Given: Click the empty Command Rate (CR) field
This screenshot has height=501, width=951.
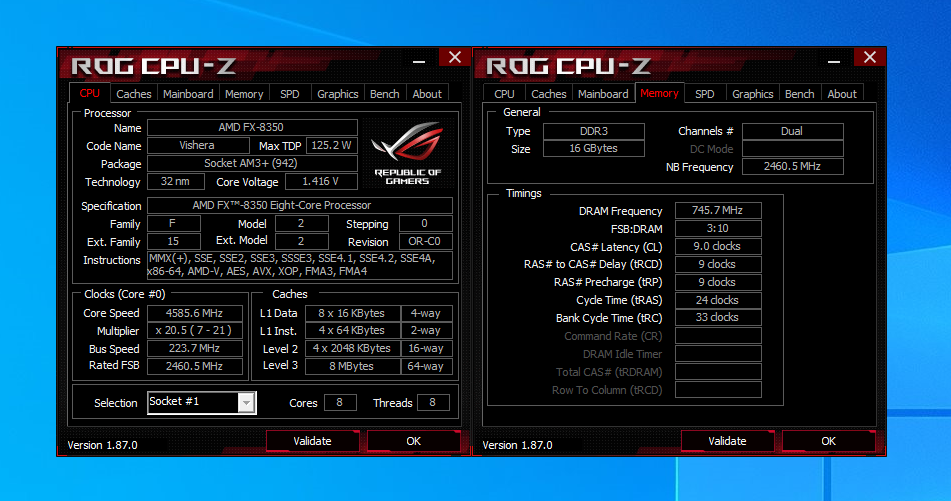Looking at the screenshot, I should click(718, 335).
